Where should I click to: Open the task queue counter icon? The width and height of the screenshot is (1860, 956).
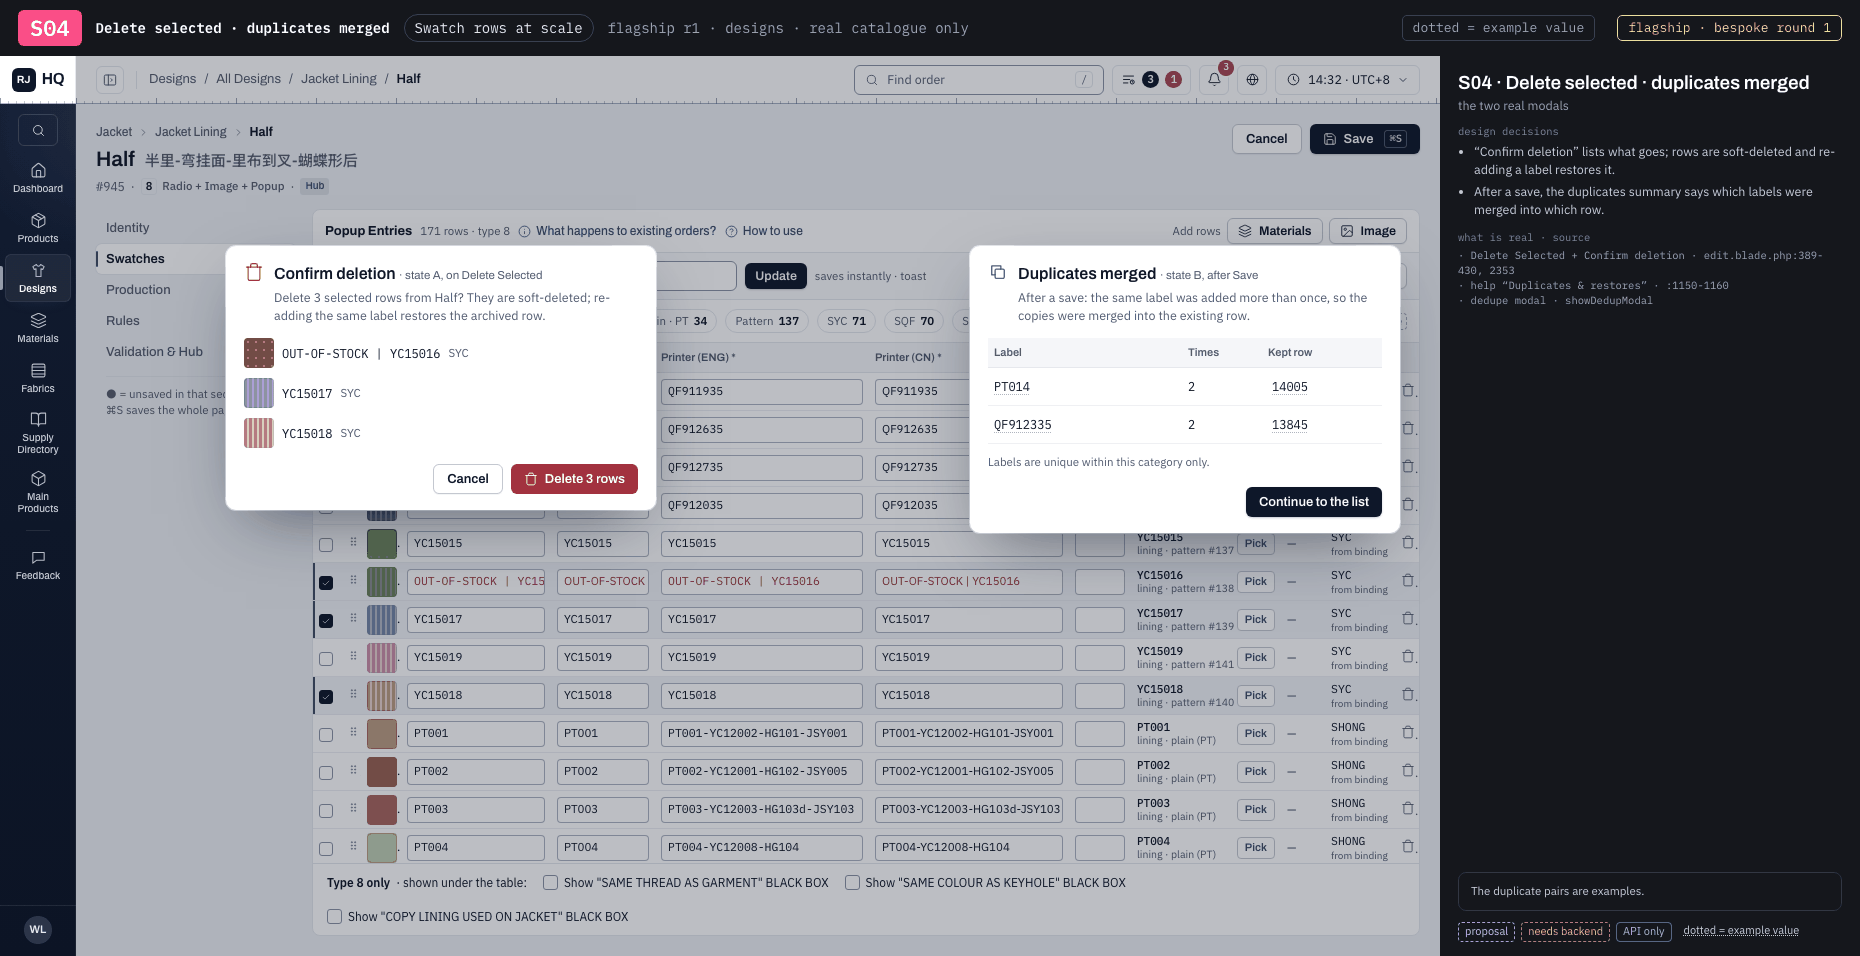pos(1151,79)
